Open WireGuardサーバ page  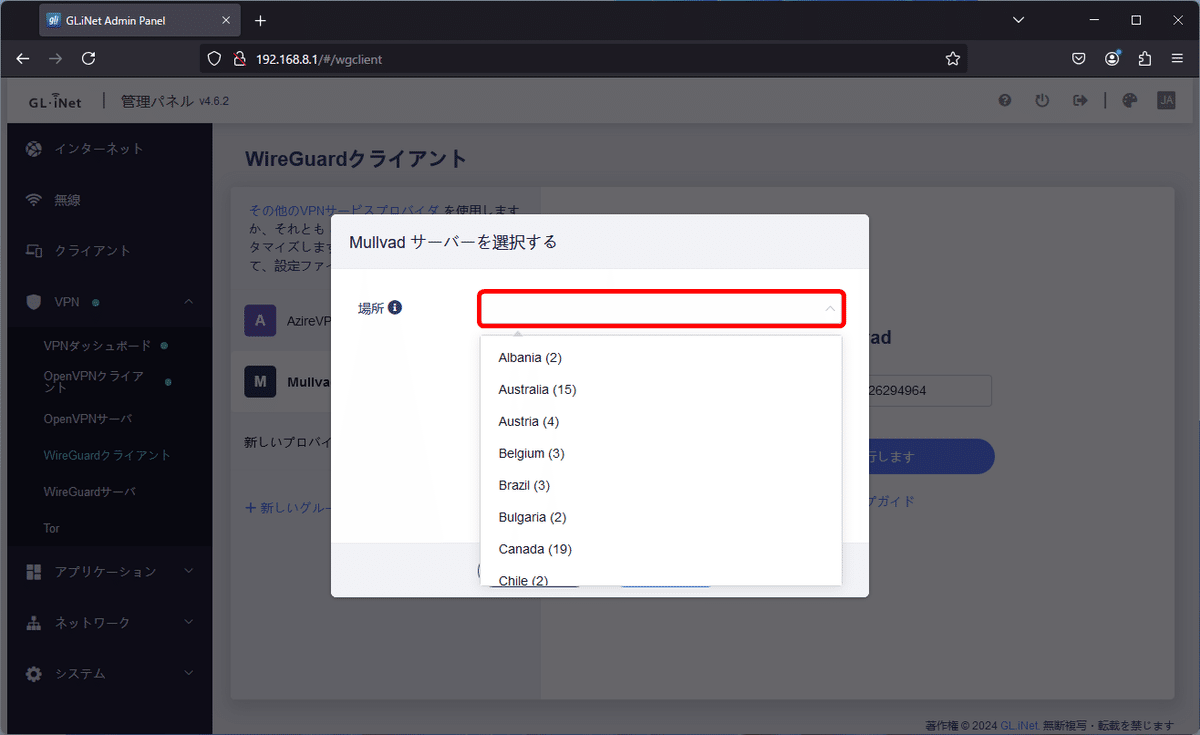pyautogui.click(x=89, y=492)
